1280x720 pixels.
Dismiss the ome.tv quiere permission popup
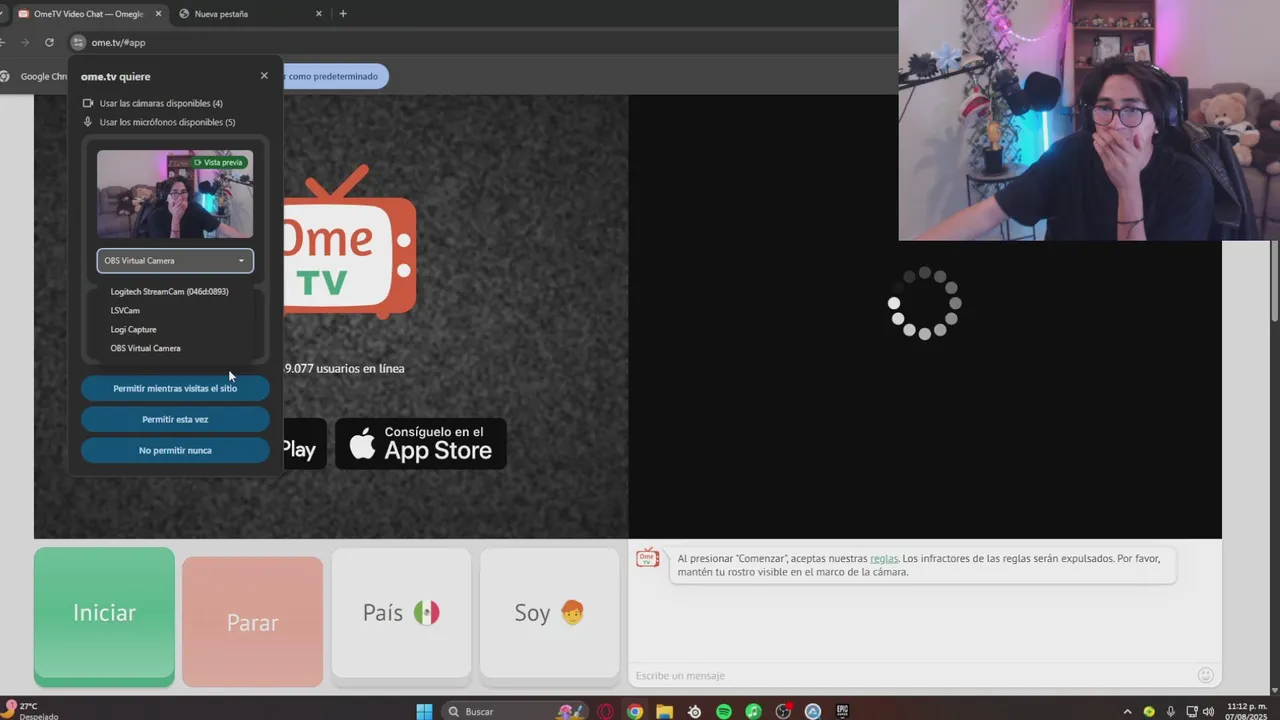pos(264,76)
